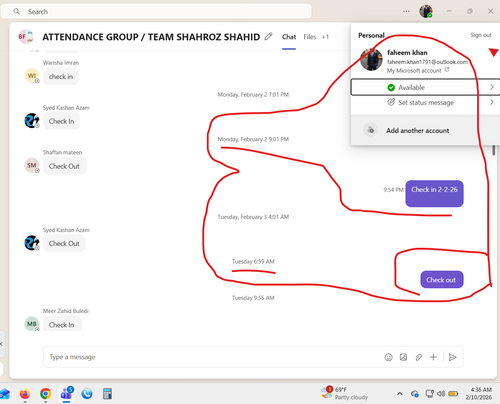
Task: Click the faheem khan account name
Action: 407,52
